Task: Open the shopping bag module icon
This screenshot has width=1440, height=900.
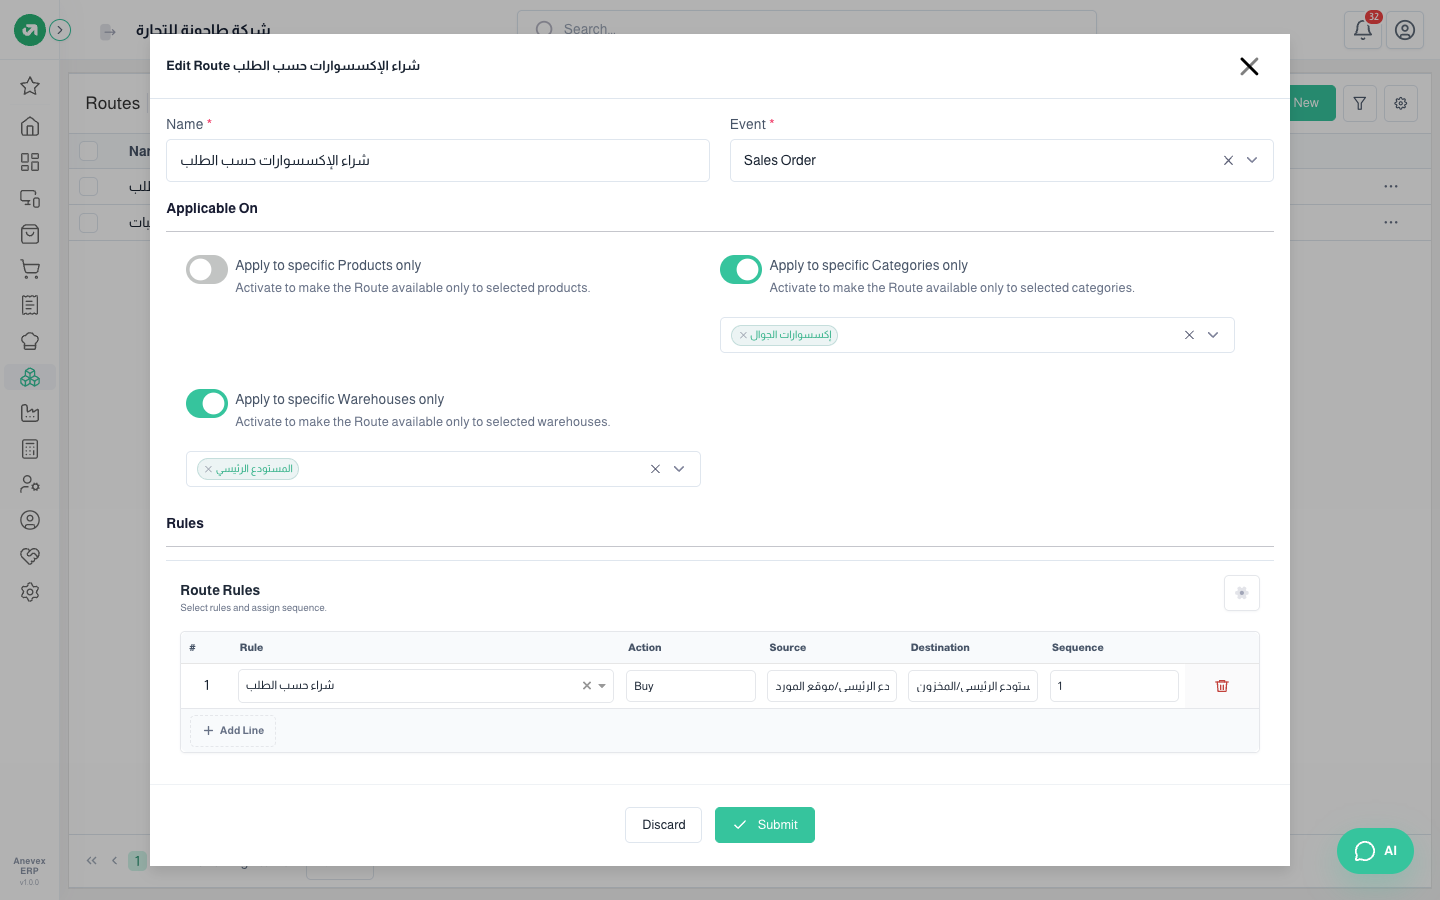Action: pyautogui.click(x=30, y=234)
